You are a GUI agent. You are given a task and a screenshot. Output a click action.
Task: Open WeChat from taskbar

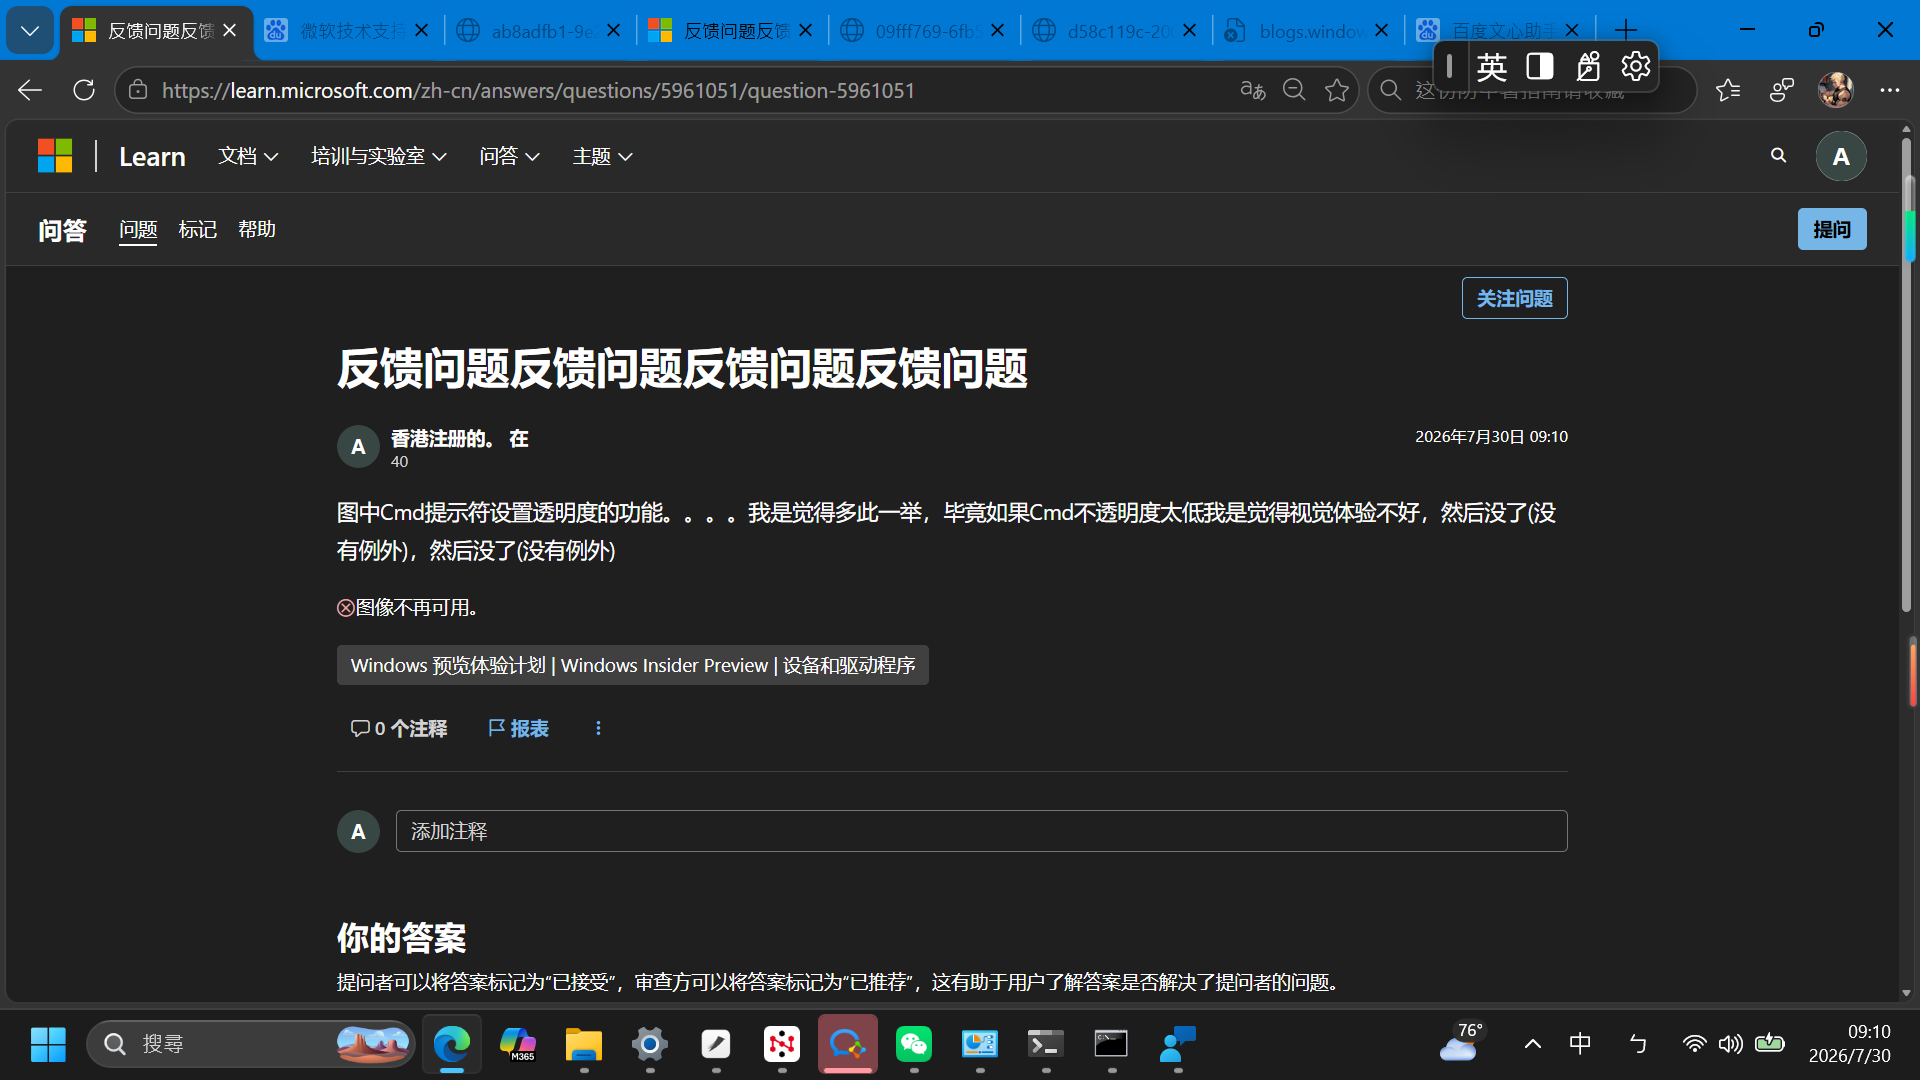click(914, 1044)
